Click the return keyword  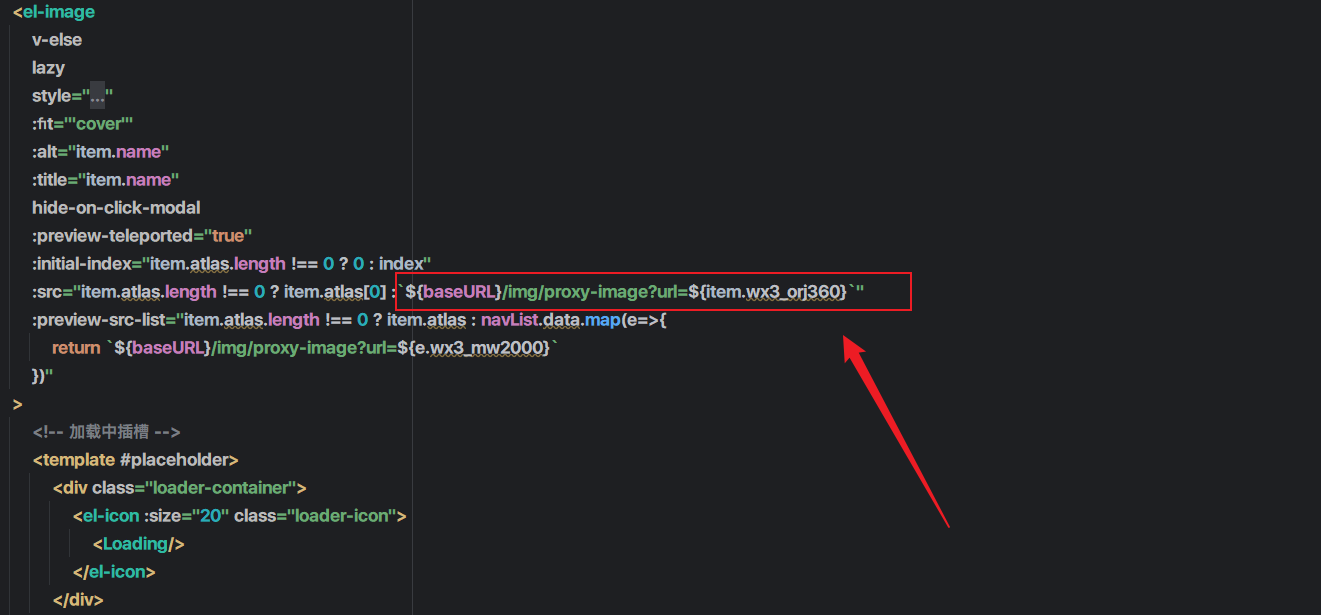(76, 348)
